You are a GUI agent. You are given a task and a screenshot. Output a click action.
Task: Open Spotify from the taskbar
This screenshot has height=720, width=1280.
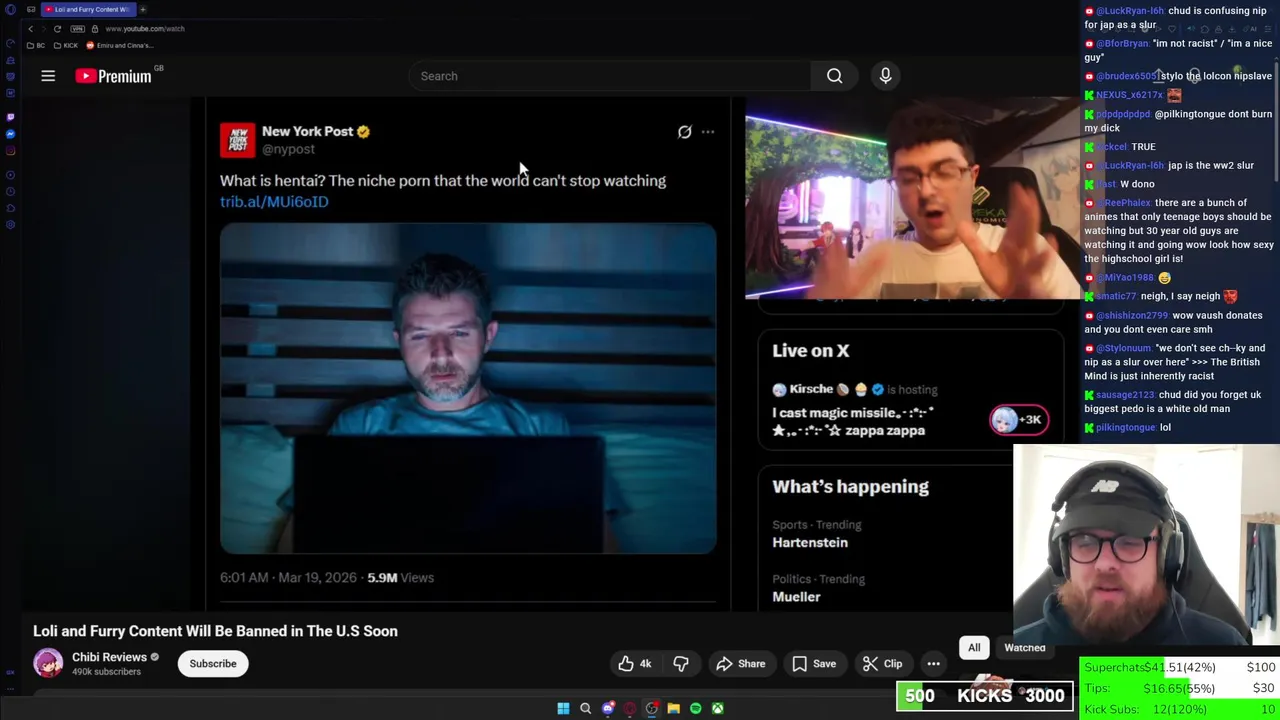tap(696, 709)
